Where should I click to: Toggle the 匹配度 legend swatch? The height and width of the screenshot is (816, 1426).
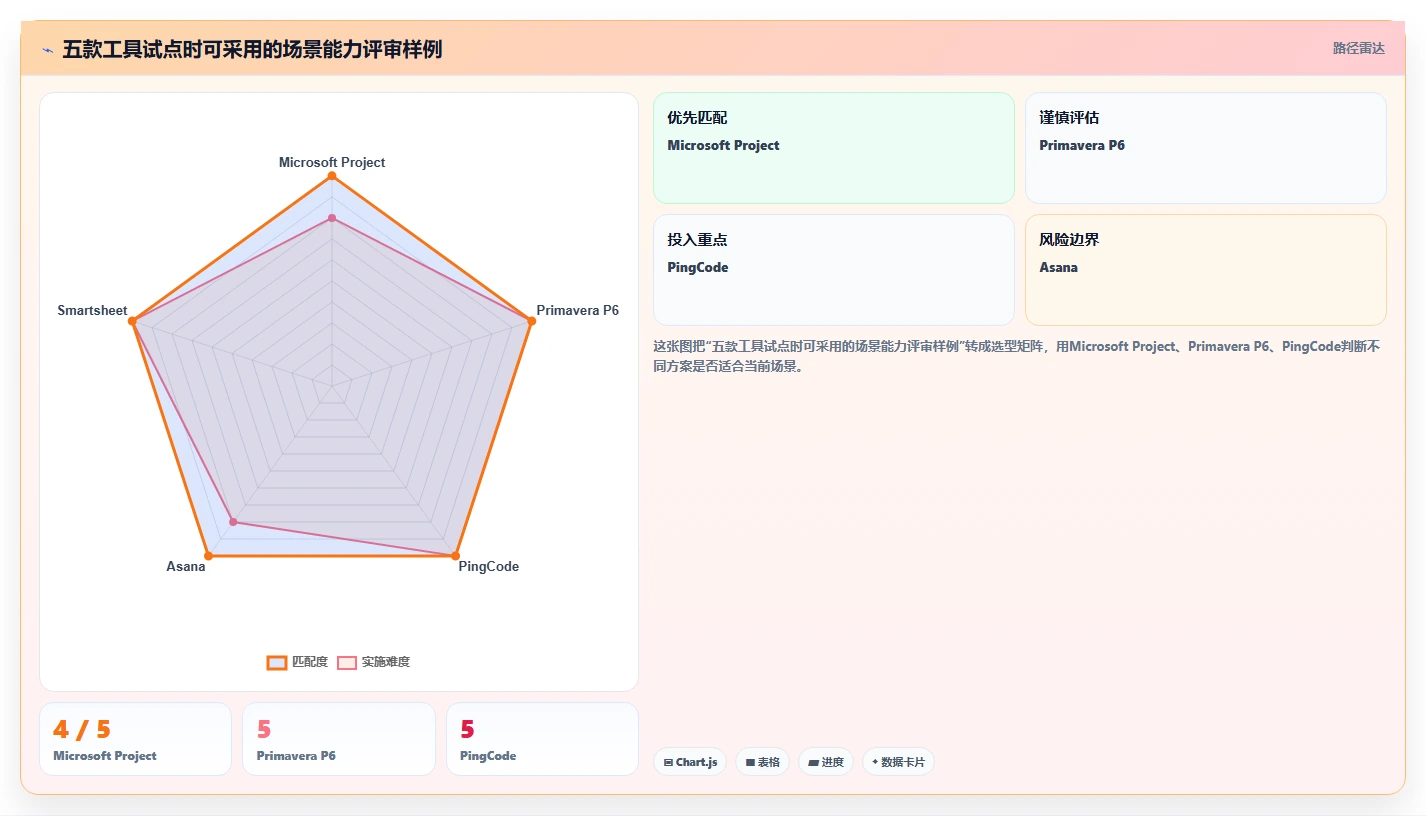coord(277,662)
